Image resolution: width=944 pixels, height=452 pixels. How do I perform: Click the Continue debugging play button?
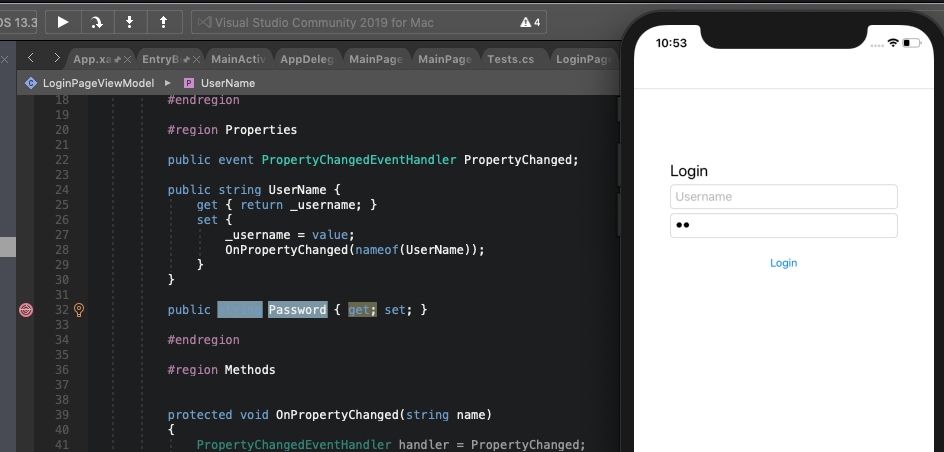click(63, 23)
